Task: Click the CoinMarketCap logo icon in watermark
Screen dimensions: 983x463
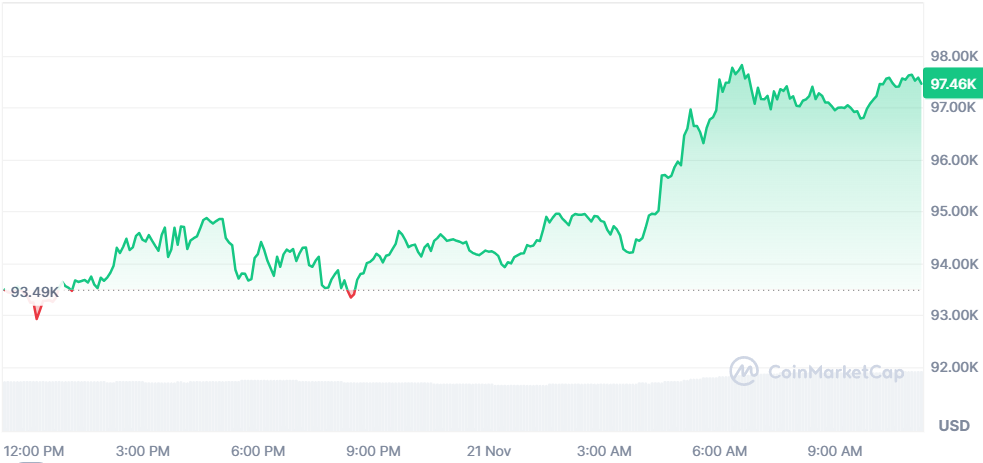Action: pyautogui.click(x=744, y=371)
